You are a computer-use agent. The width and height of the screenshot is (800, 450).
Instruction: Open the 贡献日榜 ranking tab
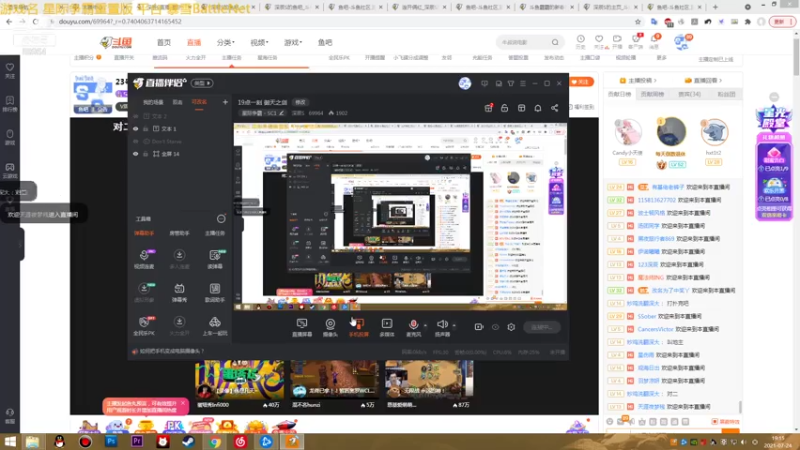pos(620,94)
